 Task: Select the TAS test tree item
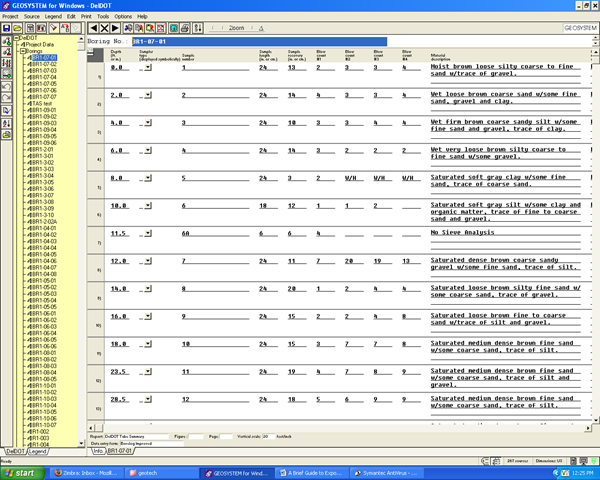tap(42, 103)
